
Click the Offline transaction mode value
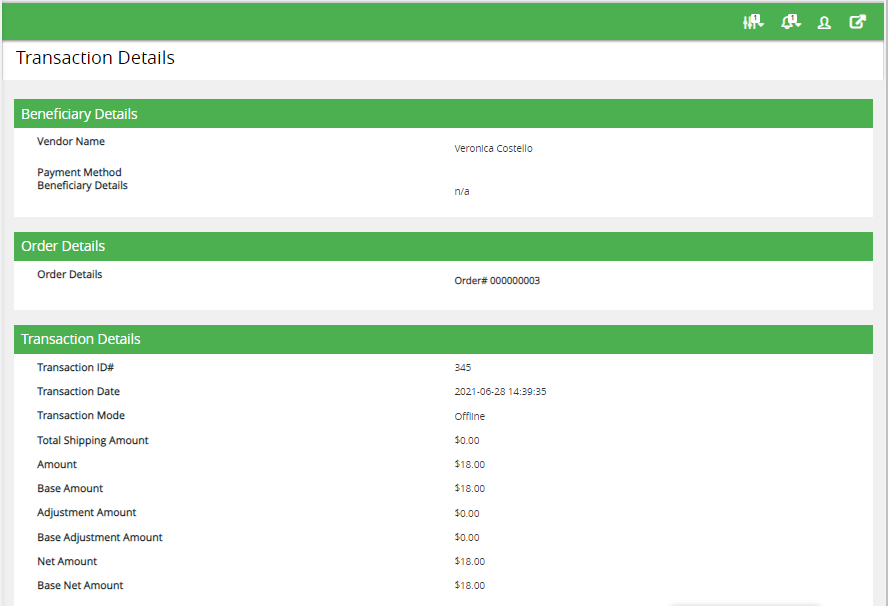[x=469, y=416]
